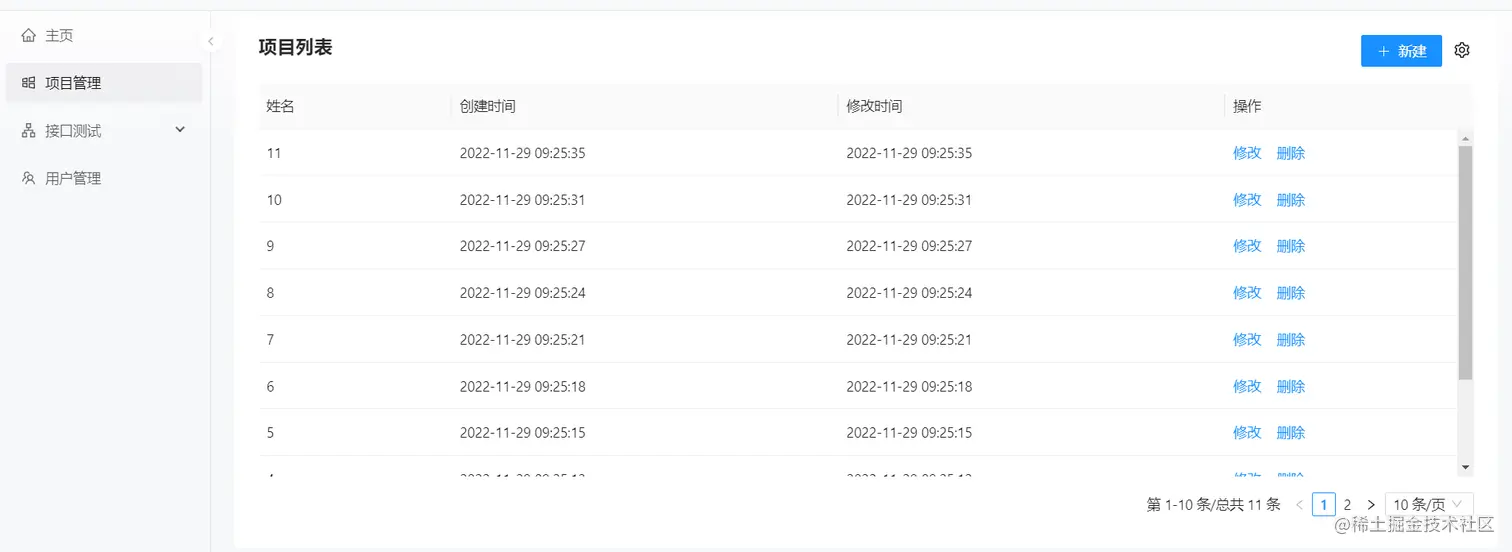Click the plus icon in 新建 button

[1384, 51]
